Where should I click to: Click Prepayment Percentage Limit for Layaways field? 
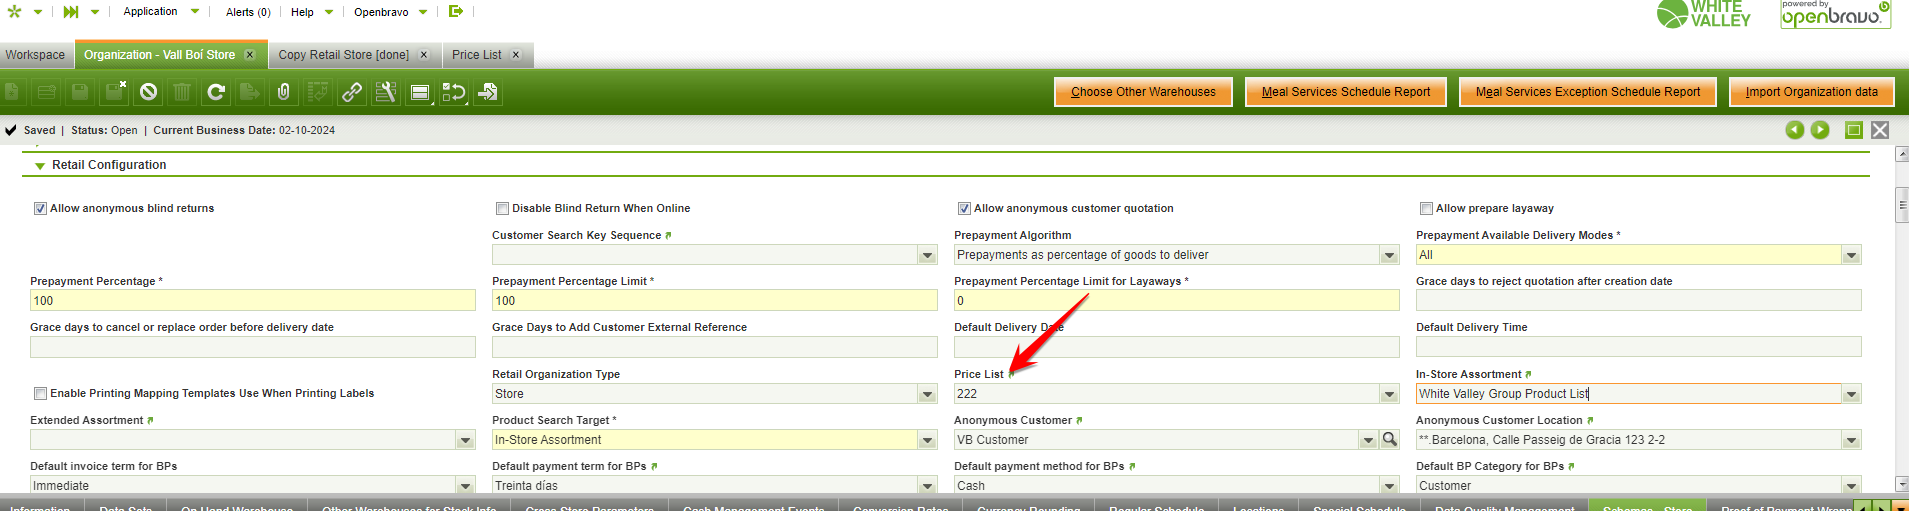(x=1177, y=301)
